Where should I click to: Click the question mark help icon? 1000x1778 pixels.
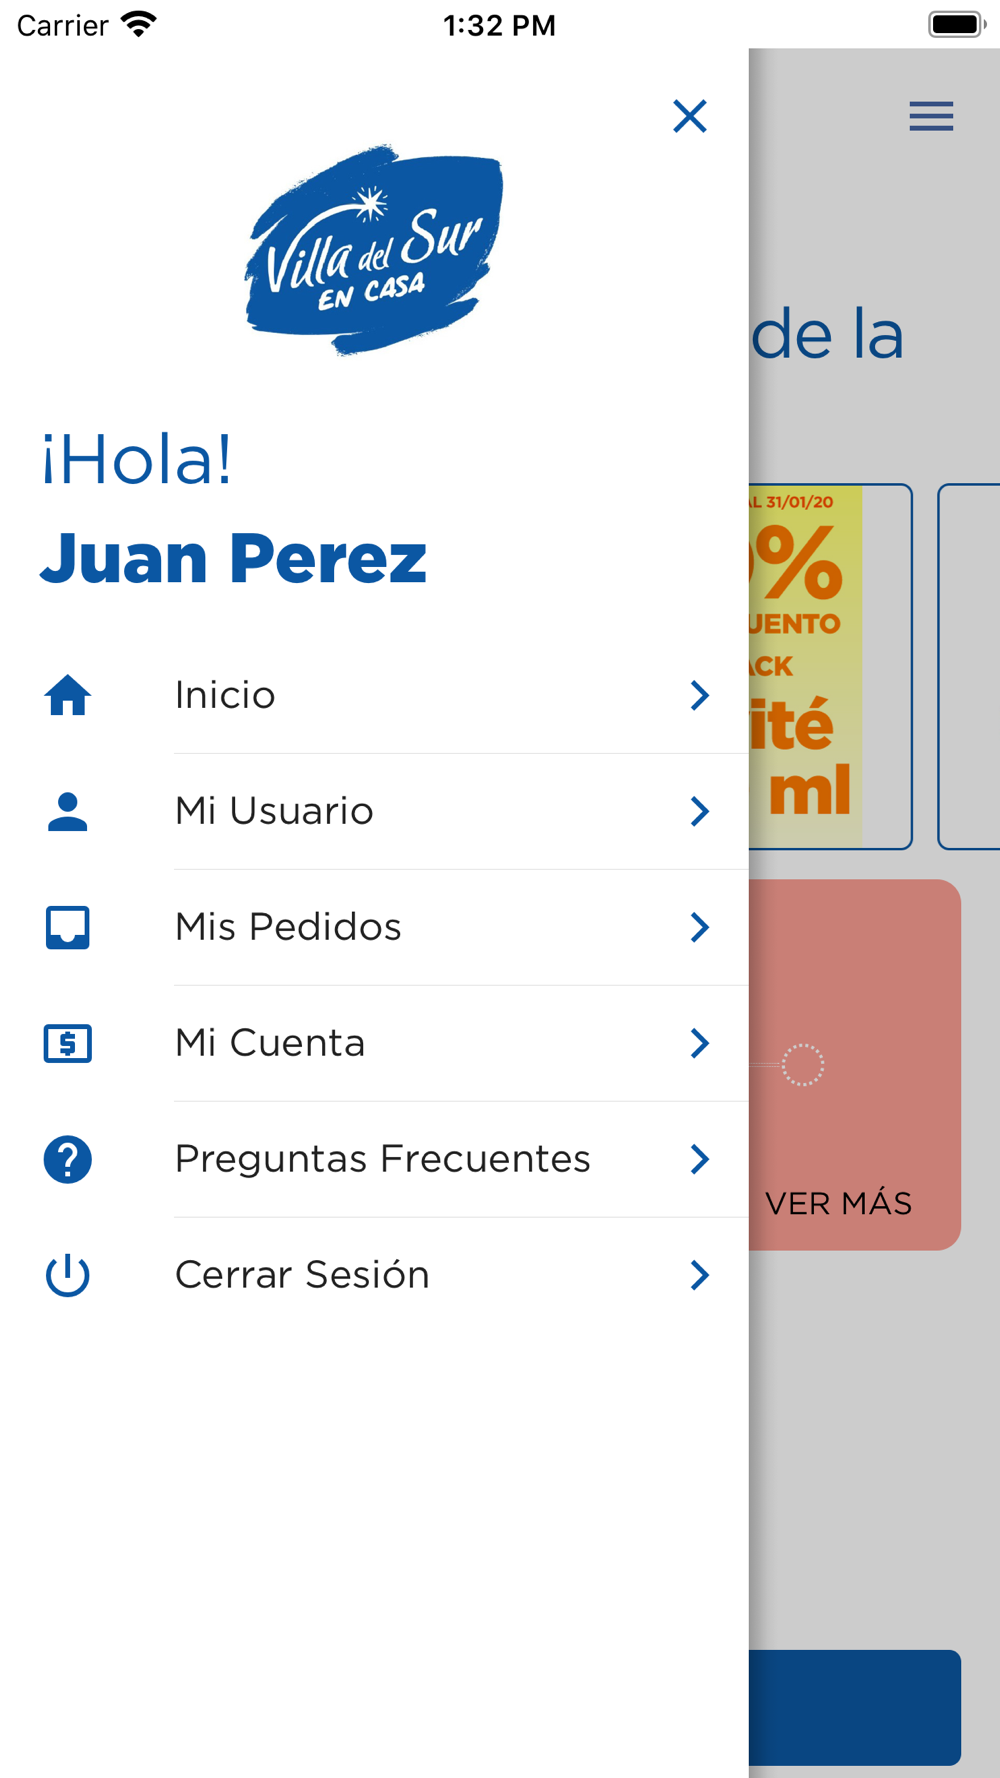68,1159
